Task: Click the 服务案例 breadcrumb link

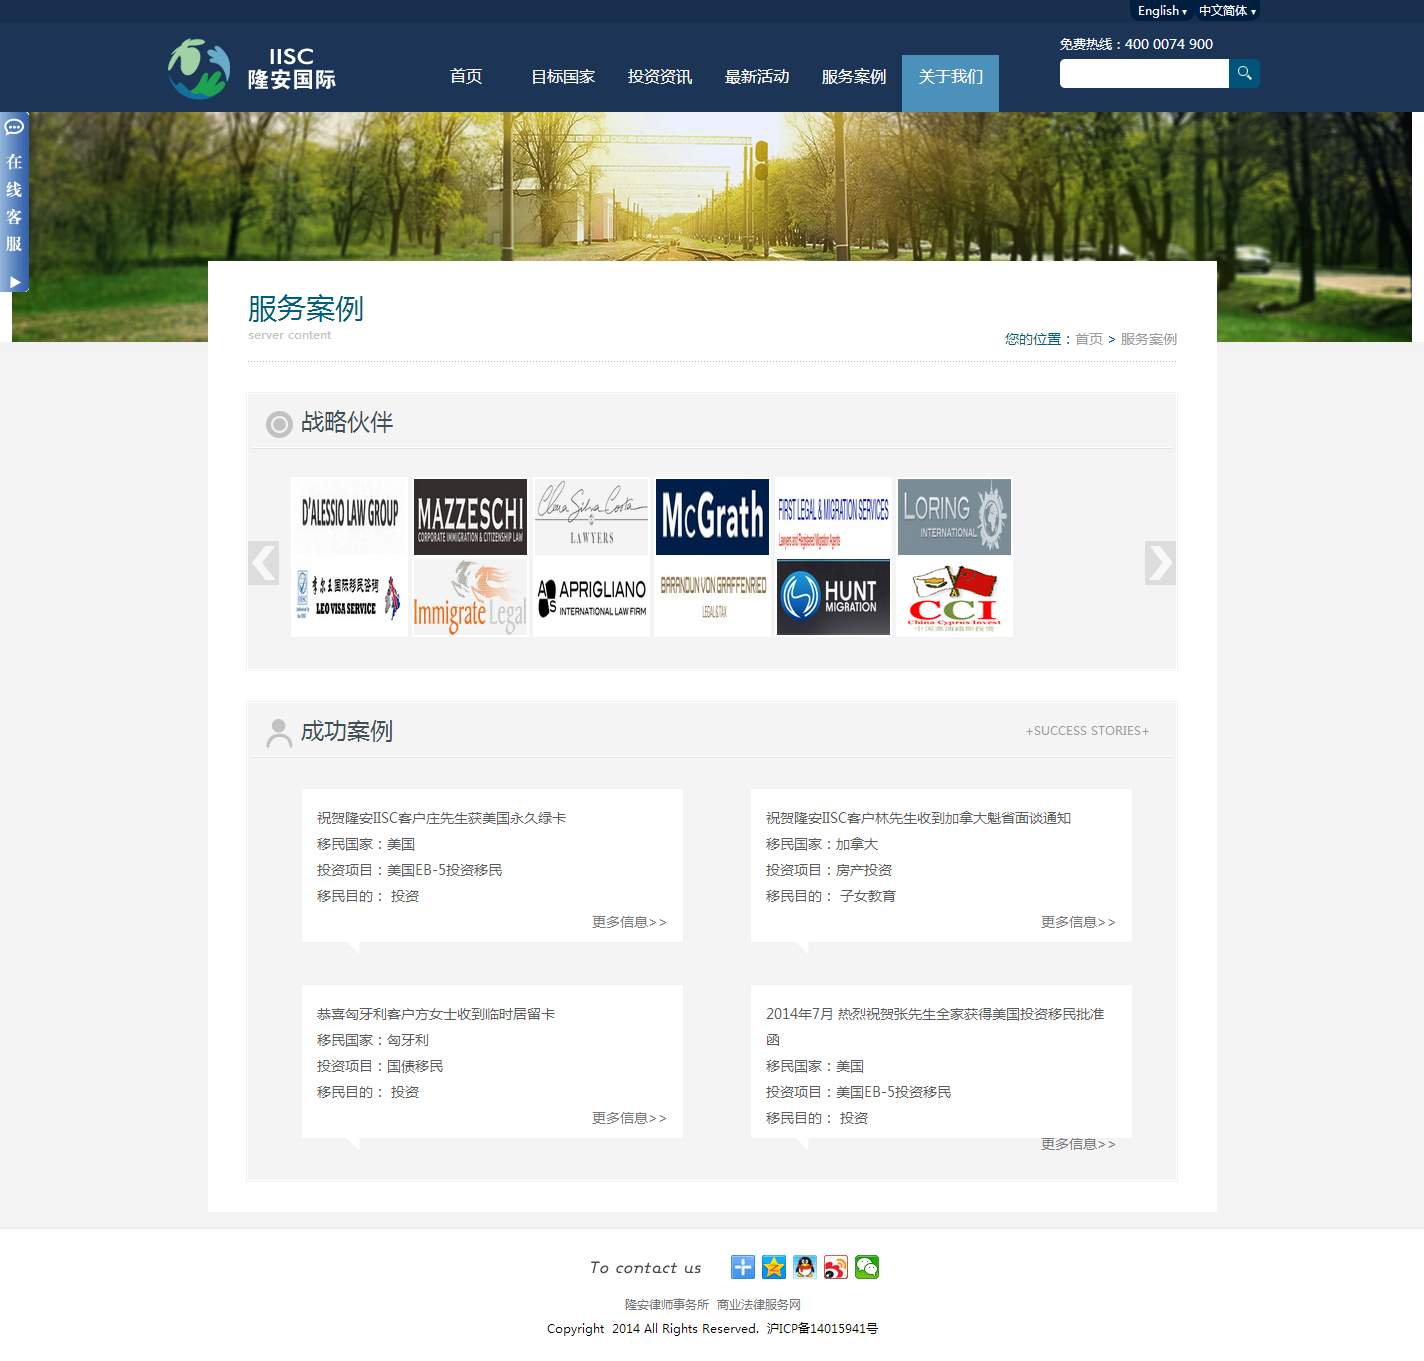Action: point(1149,339)
